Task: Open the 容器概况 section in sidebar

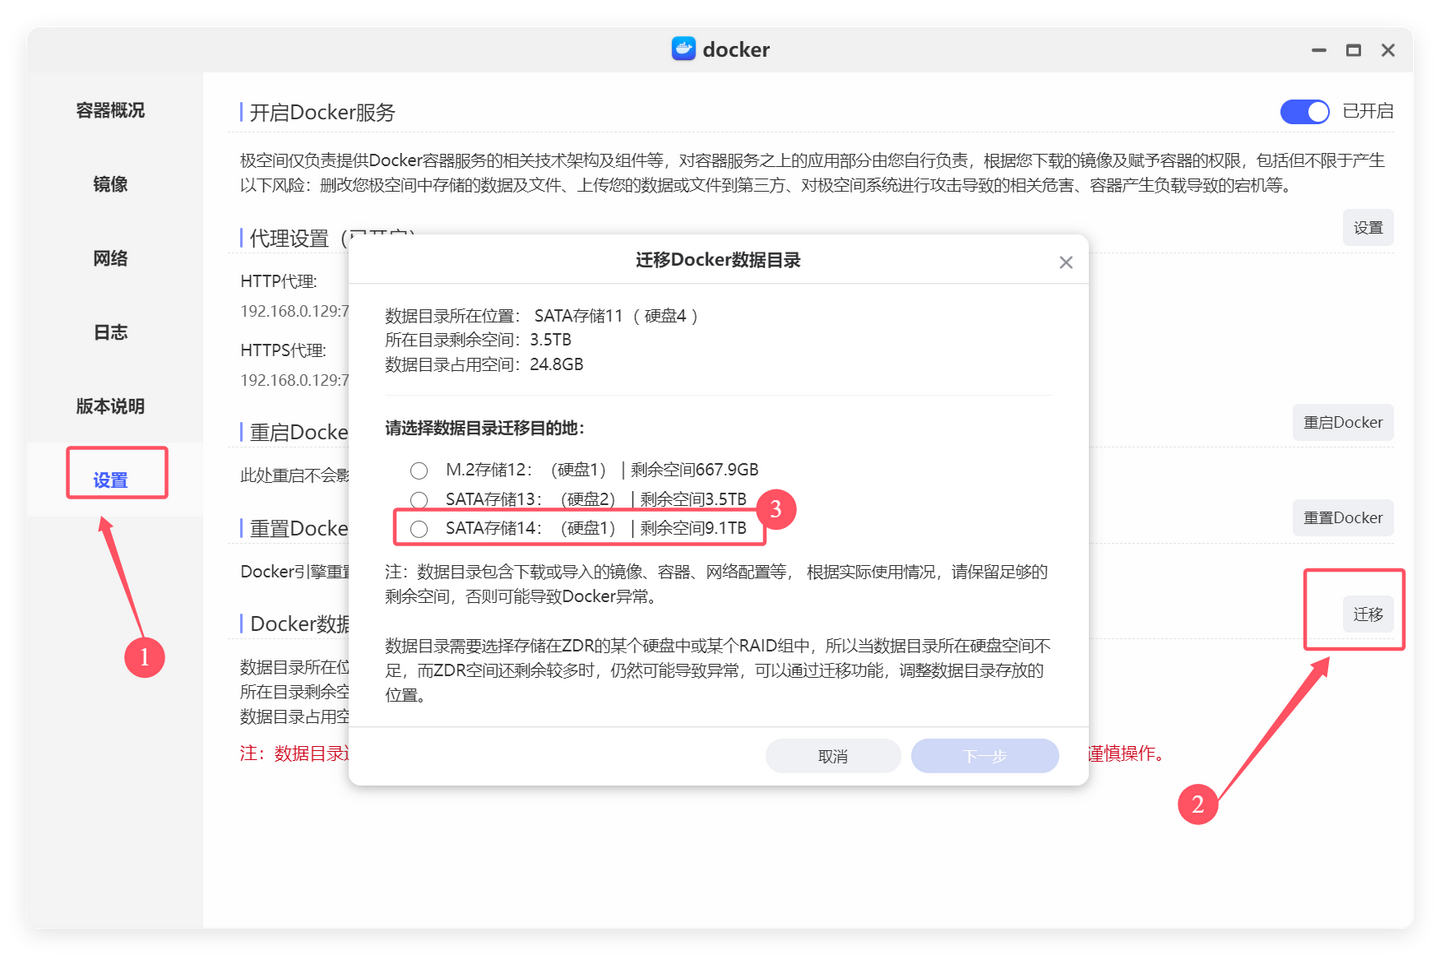Action: tap(110, 110)
